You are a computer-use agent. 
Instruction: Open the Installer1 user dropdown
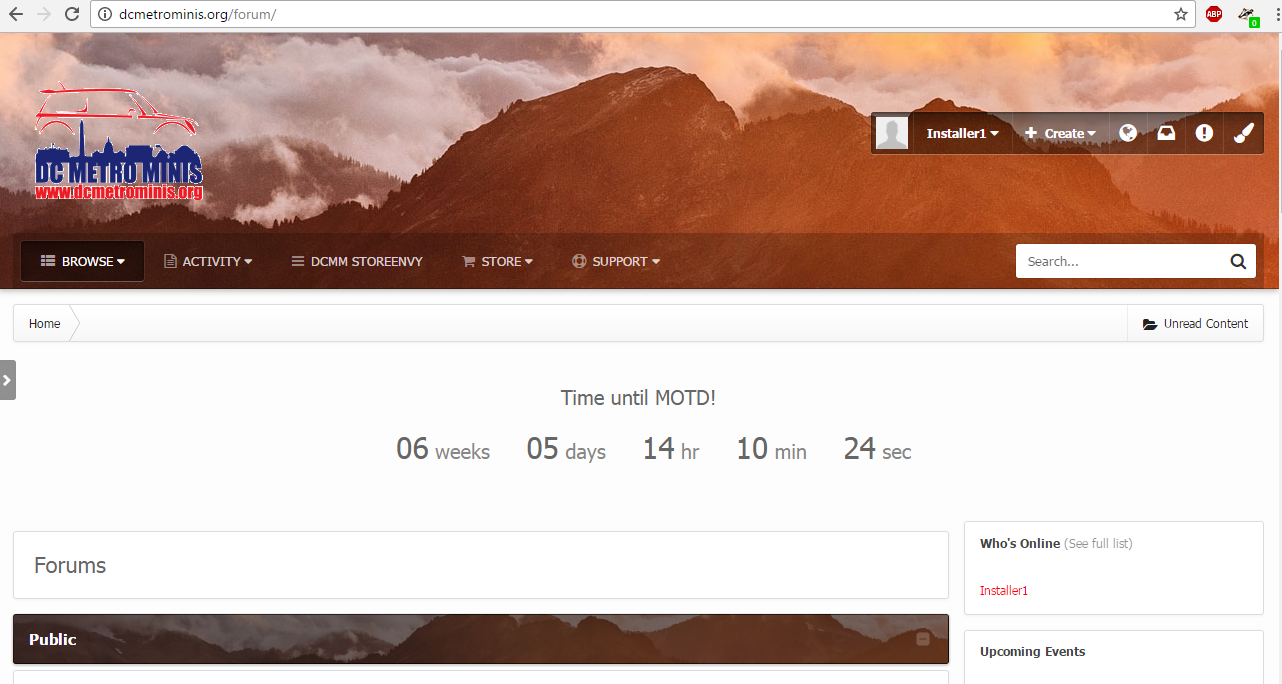pyautogui.click(x=962, y=133)
